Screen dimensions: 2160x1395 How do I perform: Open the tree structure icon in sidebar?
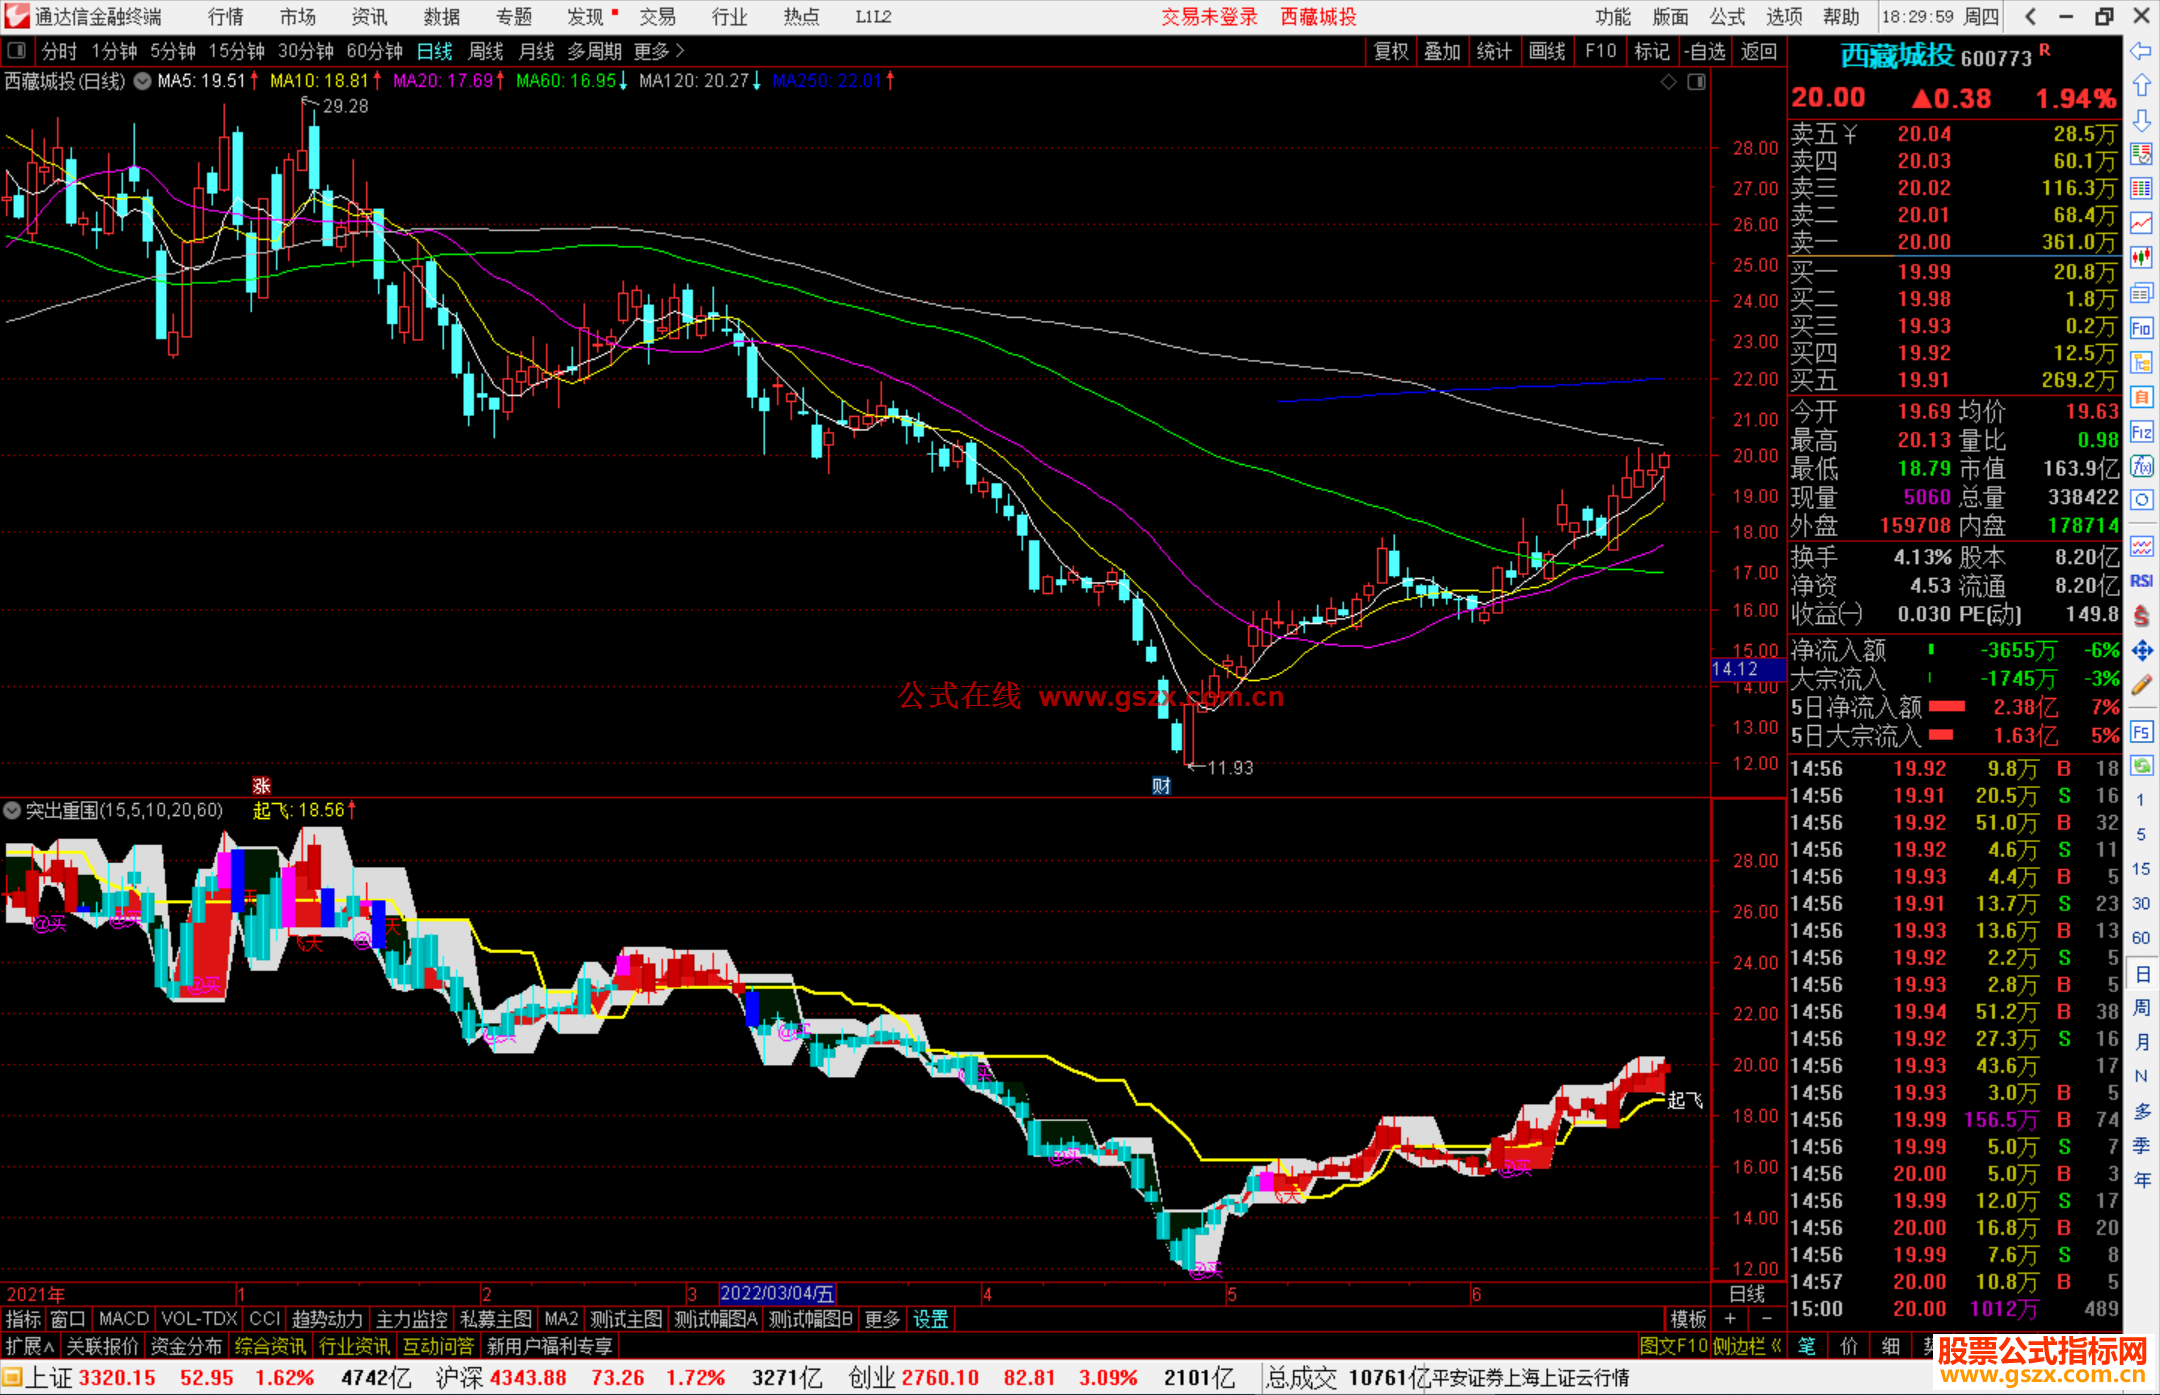[x=2141, y=362]
